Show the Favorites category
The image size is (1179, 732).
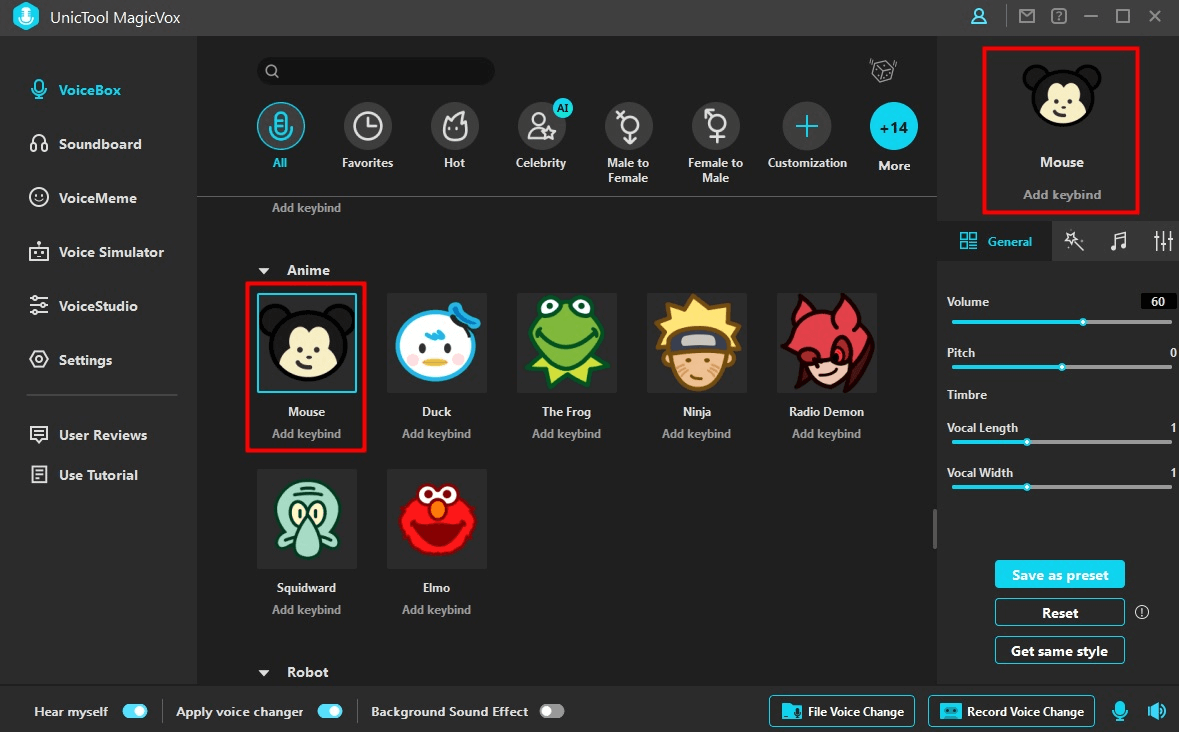[x=368, y=126]
